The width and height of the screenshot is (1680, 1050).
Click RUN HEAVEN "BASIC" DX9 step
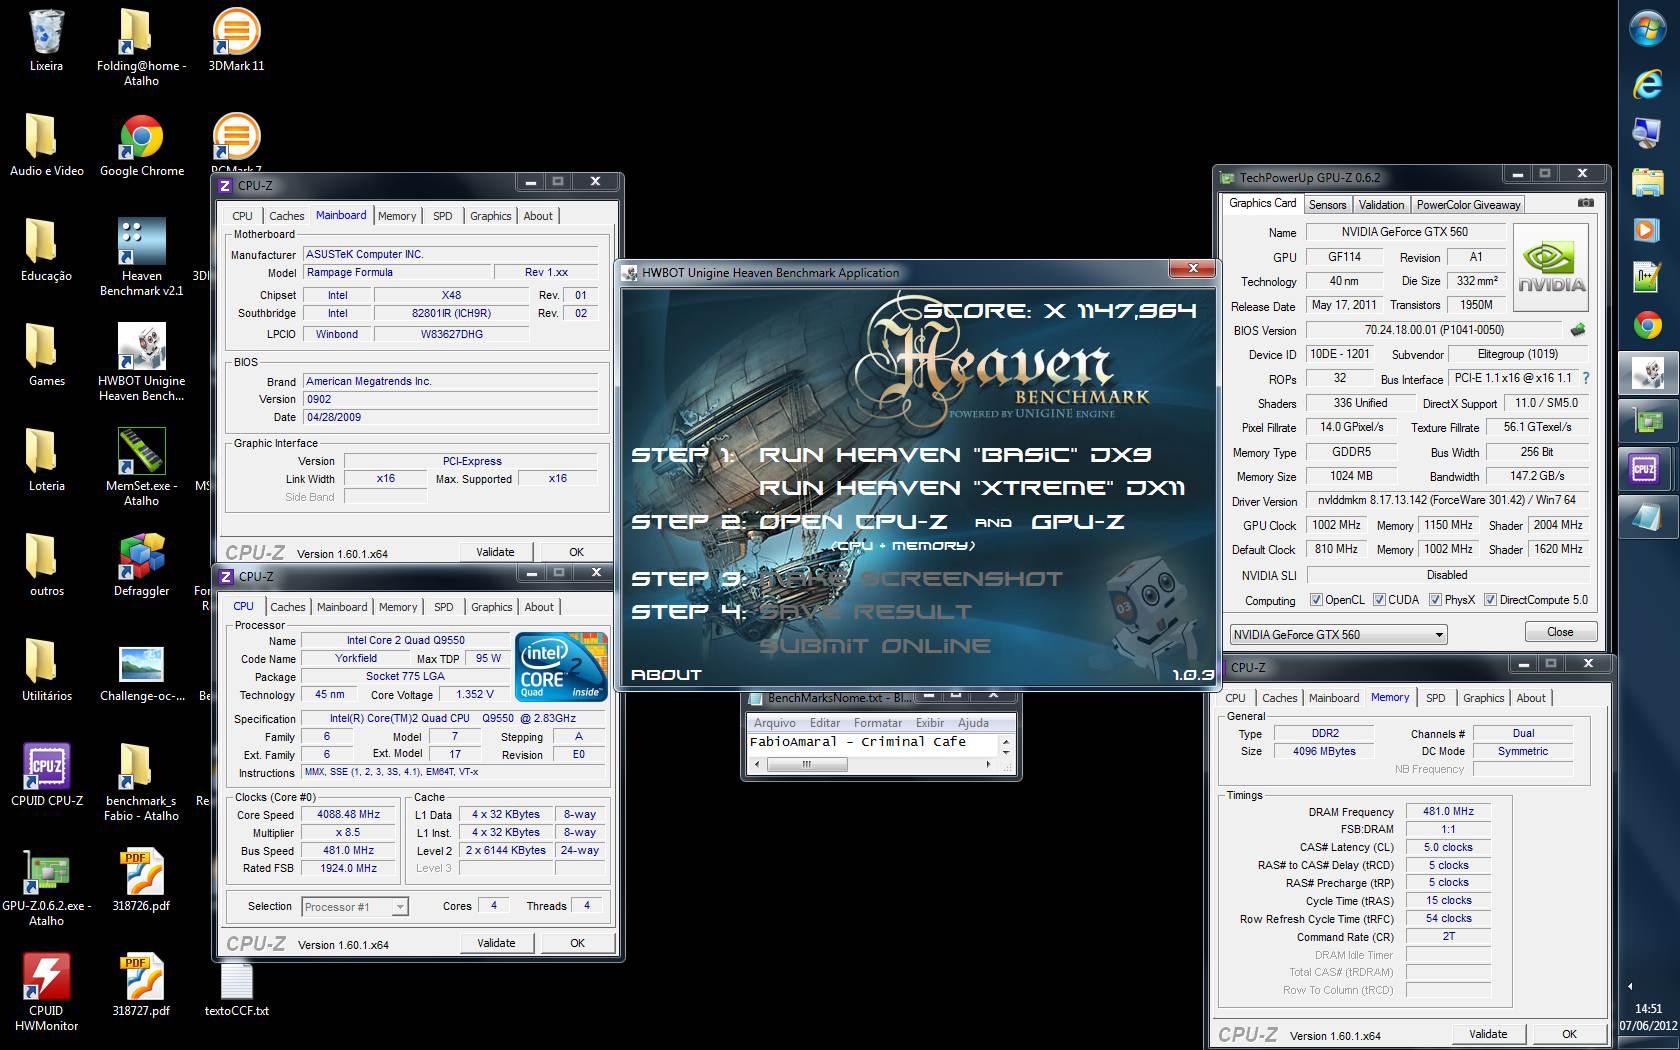955,455
